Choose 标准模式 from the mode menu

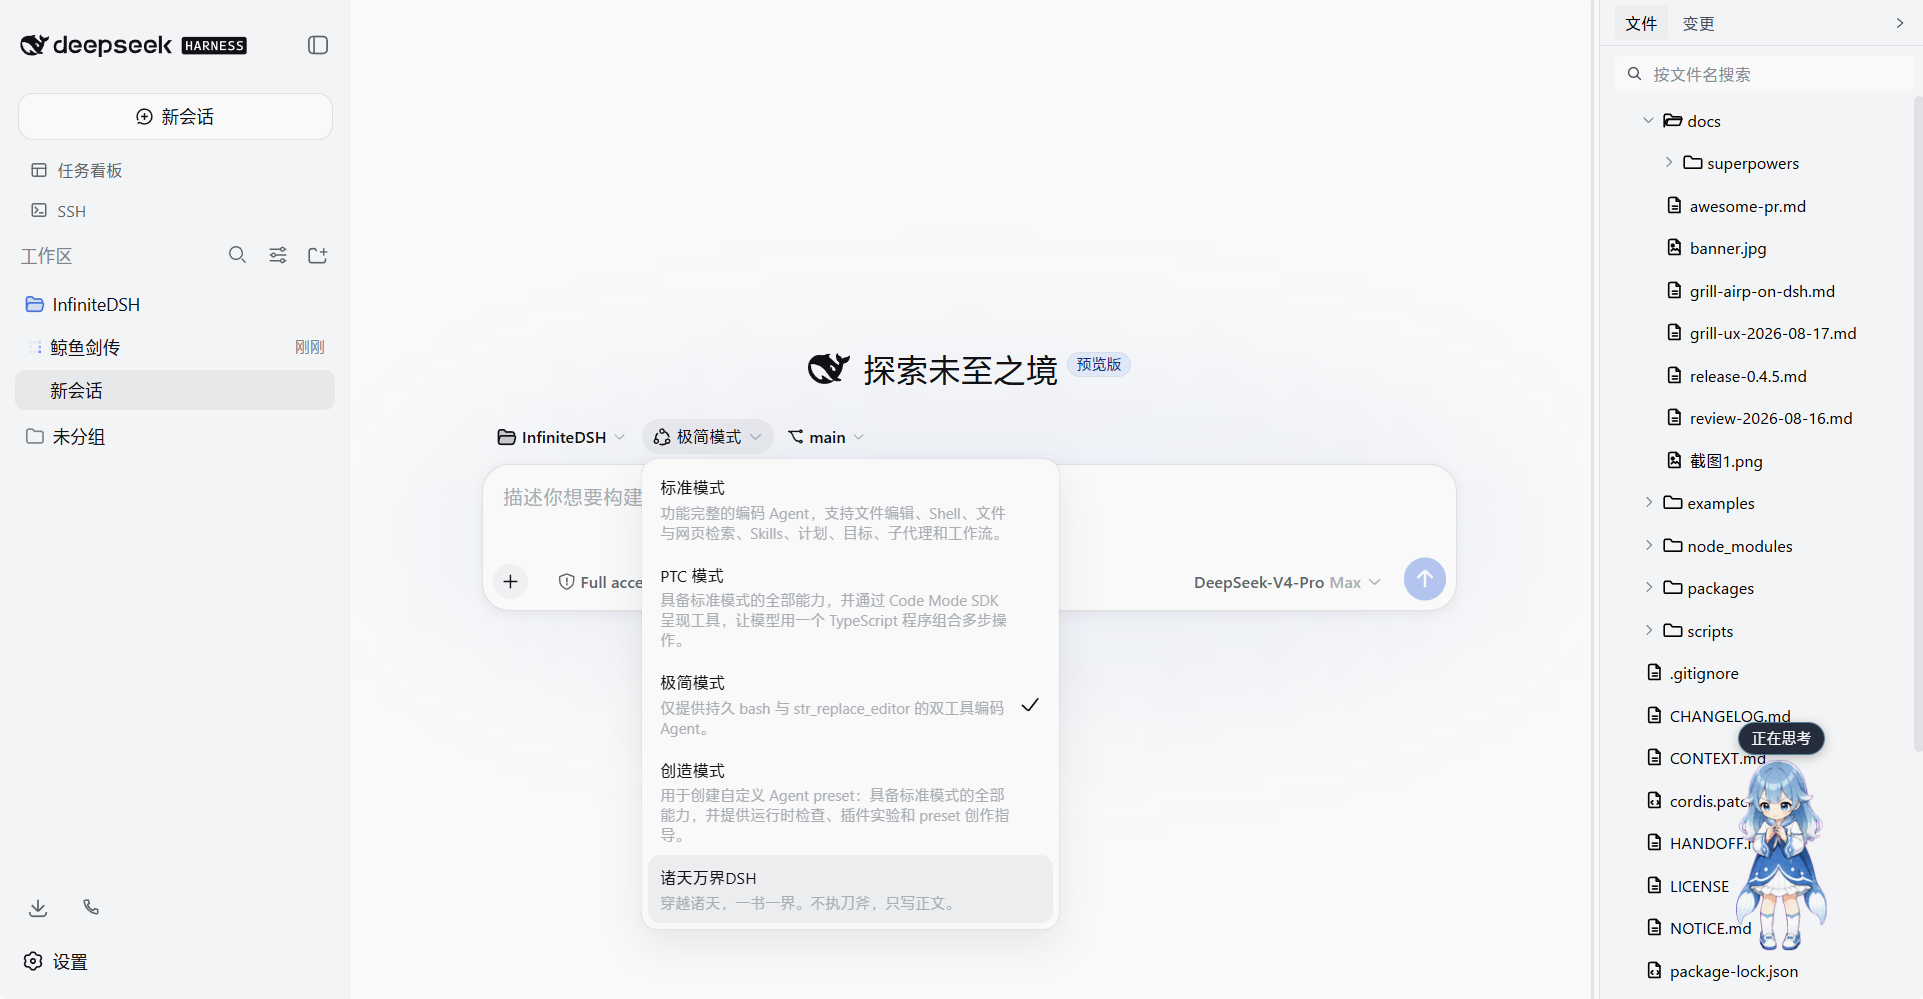(850, 510)
